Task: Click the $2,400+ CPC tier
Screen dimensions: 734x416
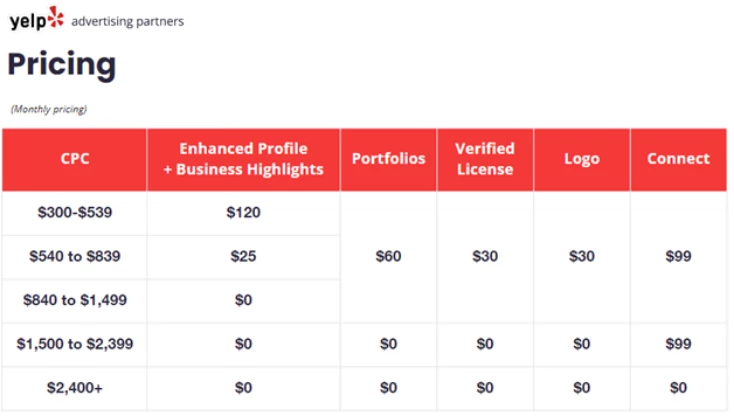Action: [x=75, y=388]
